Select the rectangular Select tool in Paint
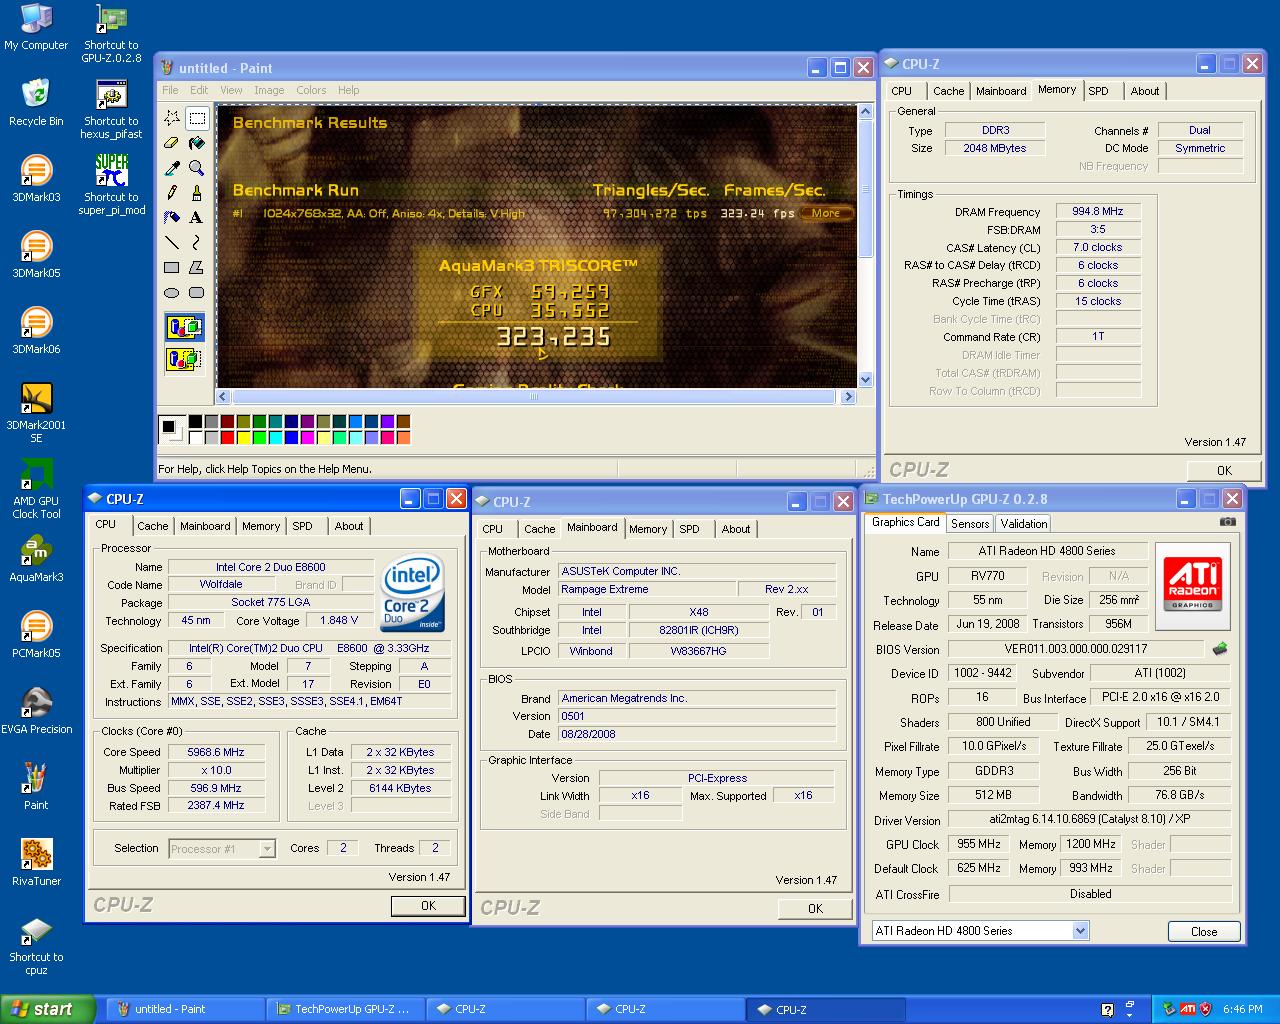This screenshot has width=1280, height=1024. (197, 118)
